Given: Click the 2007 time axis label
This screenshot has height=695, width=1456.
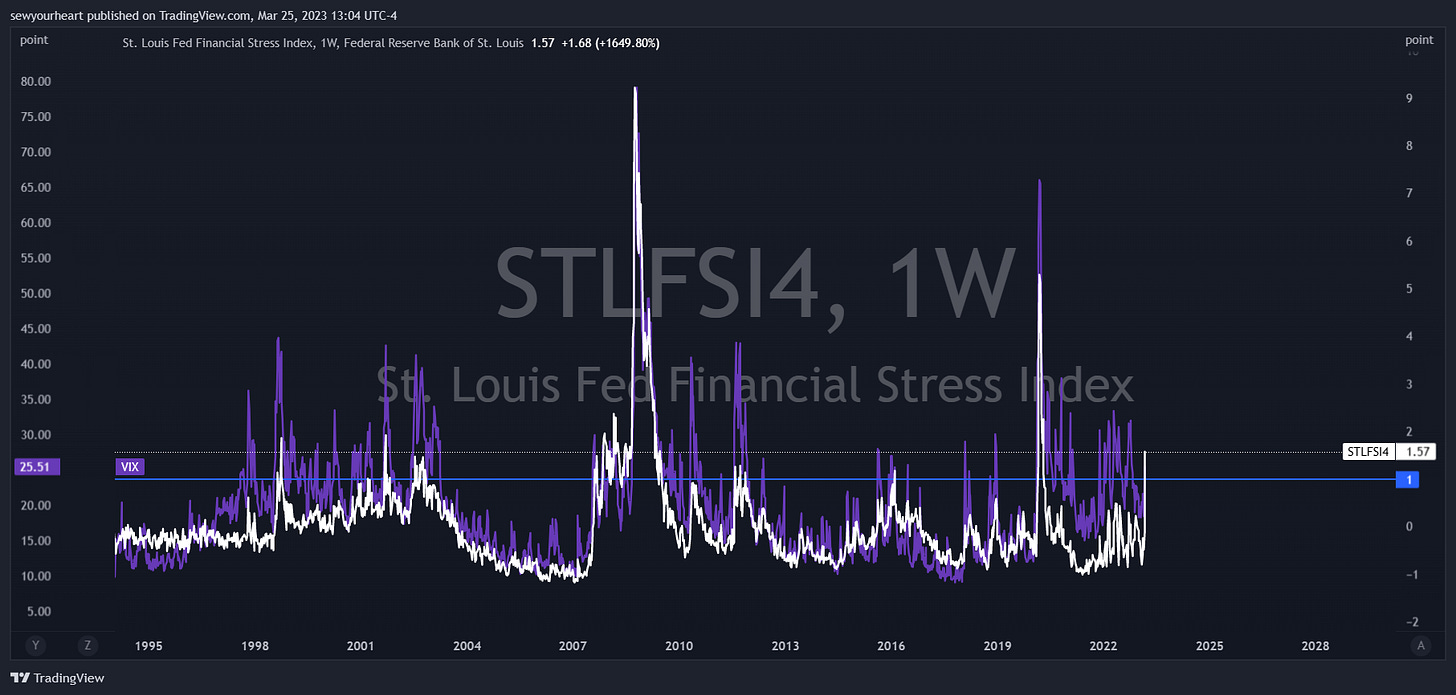Looking at the screenshot, I should pos(573,646).
